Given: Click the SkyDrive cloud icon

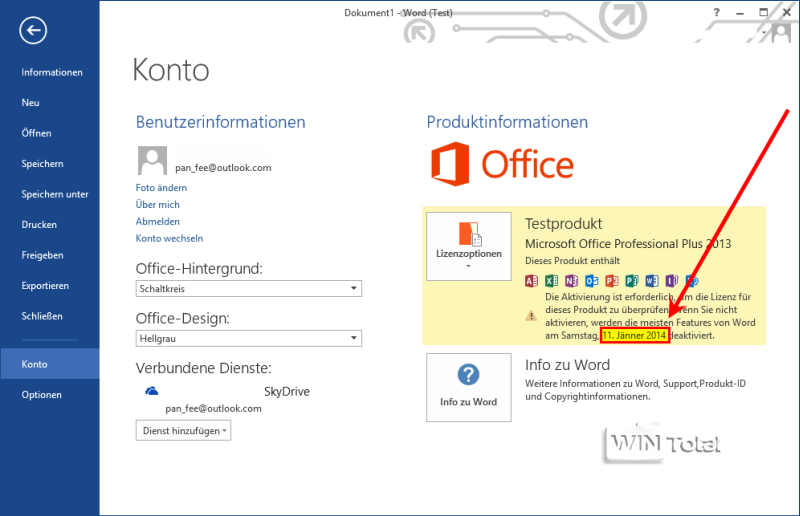Looking at the screenshot, I should [x=152, y=391].
